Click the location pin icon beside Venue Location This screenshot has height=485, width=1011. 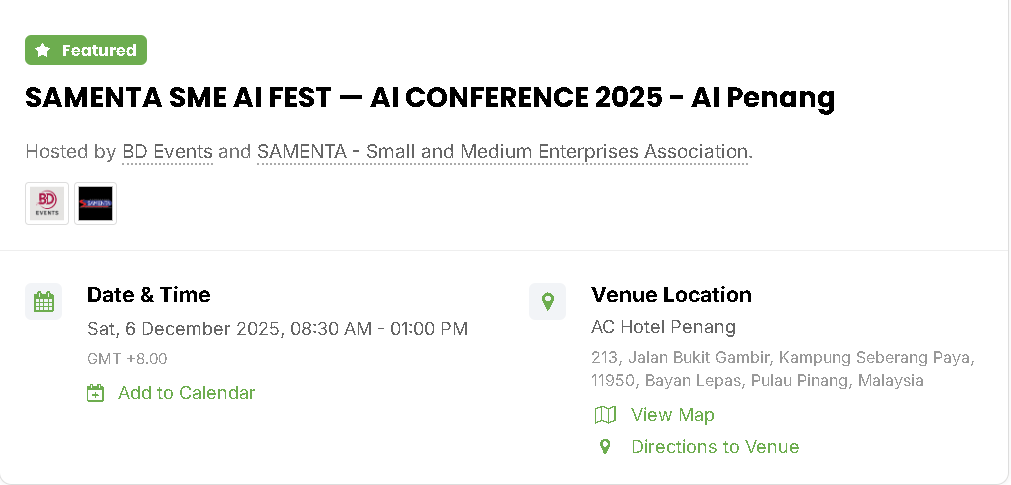coord(547,302)
